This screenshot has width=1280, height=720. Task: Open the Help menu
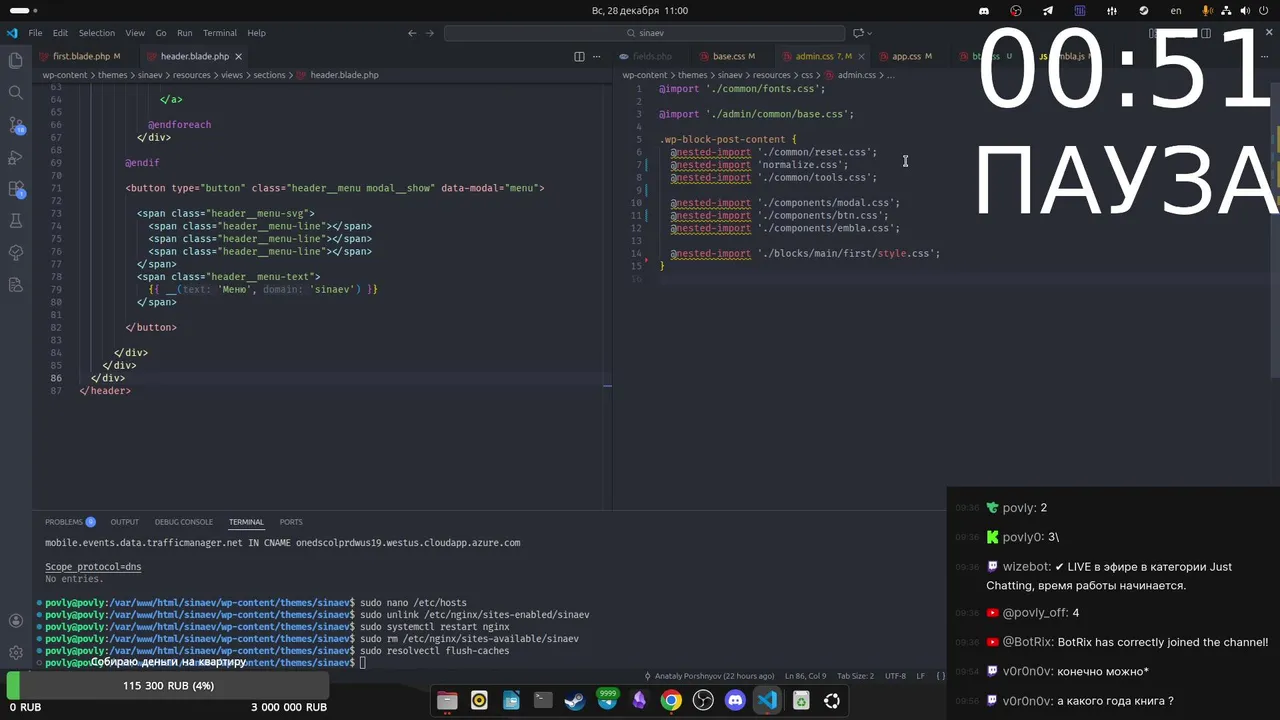(x=256, y=33)
